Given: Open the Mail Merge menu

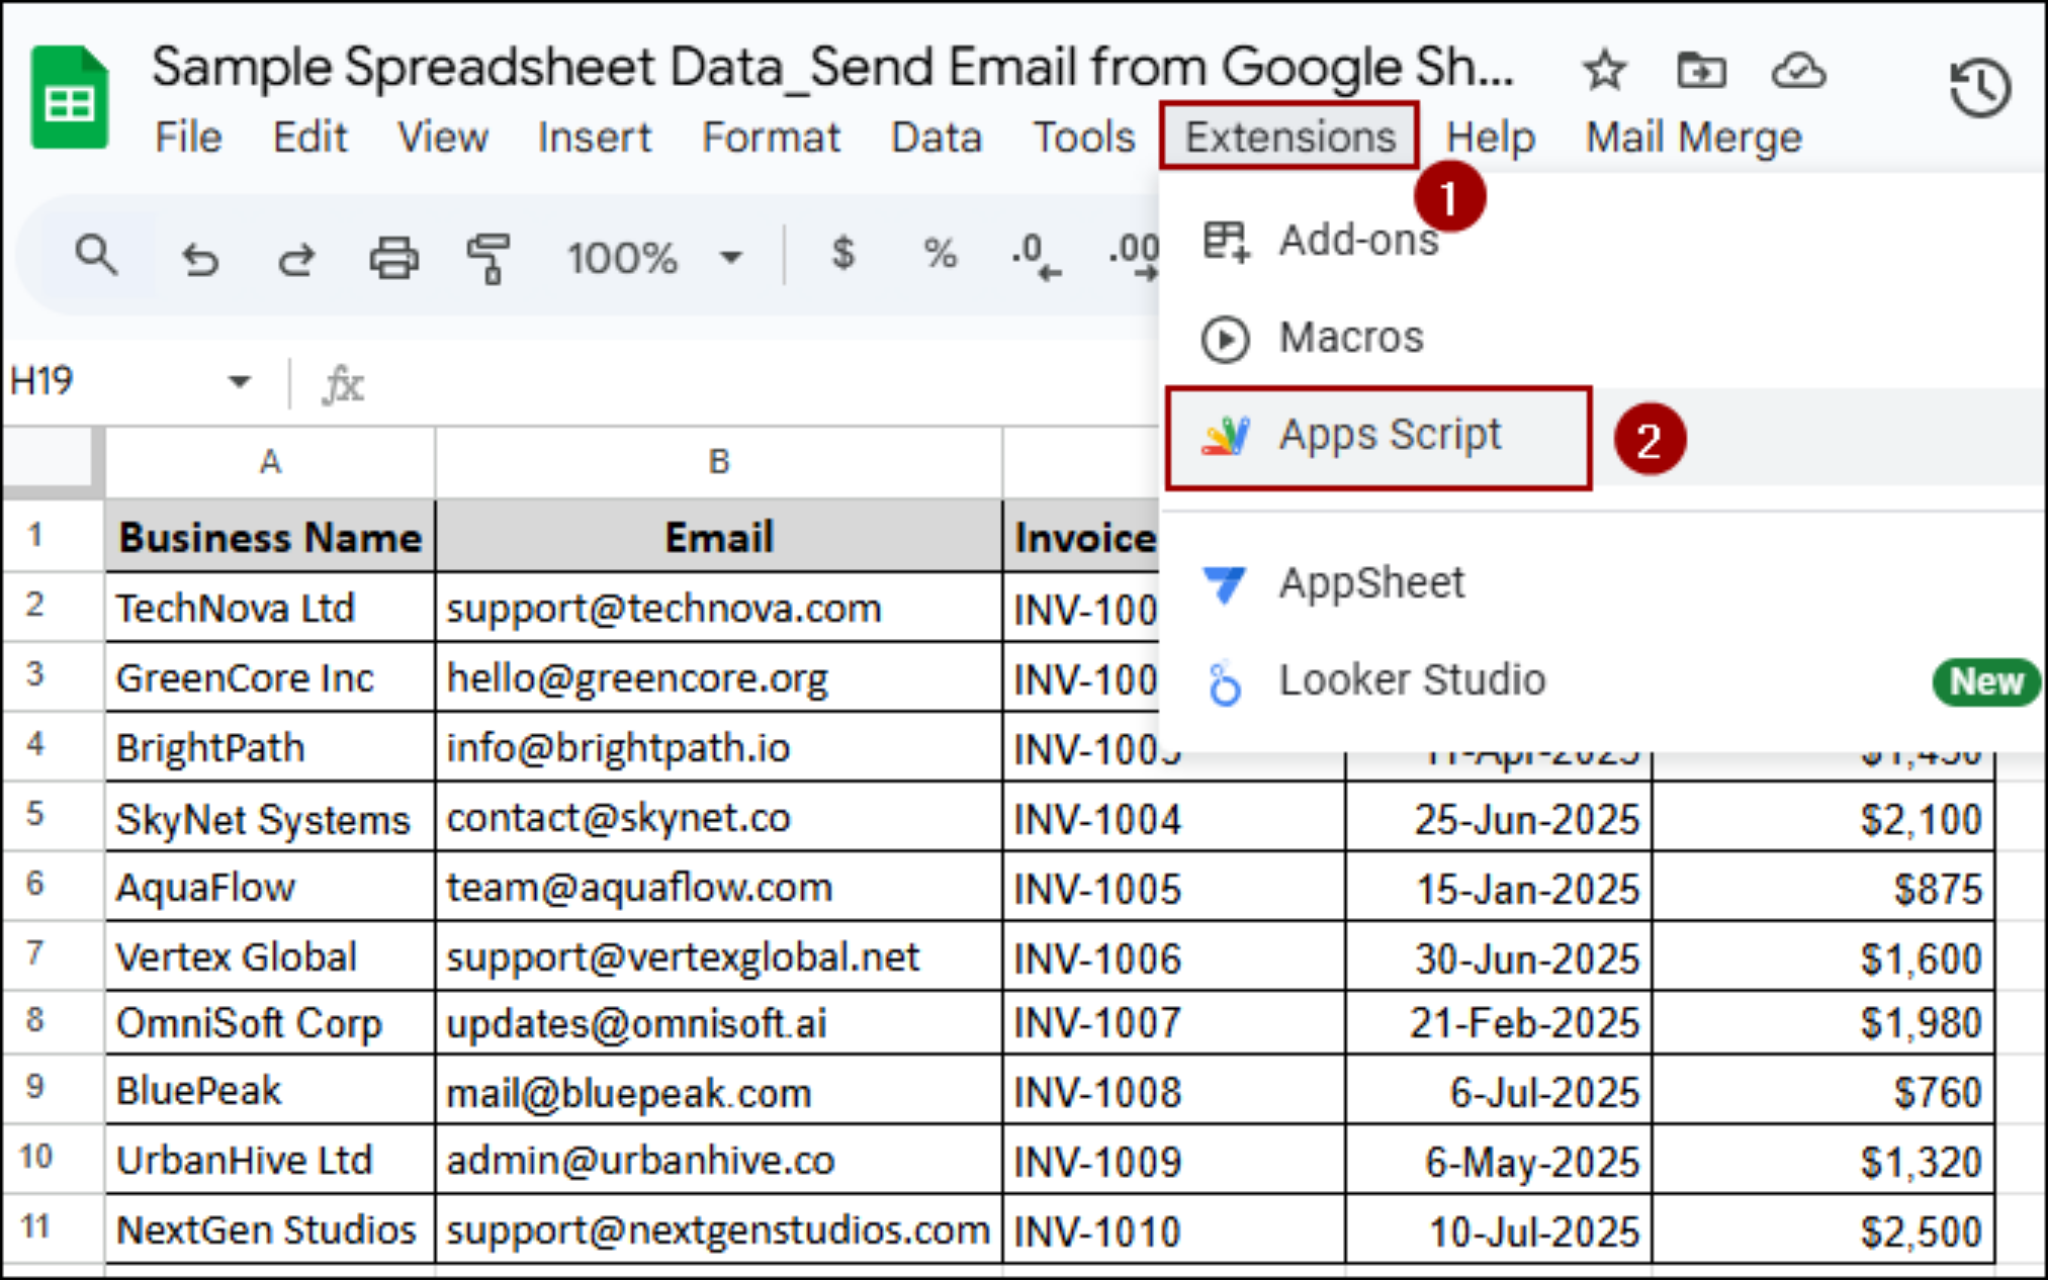Looking at the screenshot, I should [x=1693, y=137].
